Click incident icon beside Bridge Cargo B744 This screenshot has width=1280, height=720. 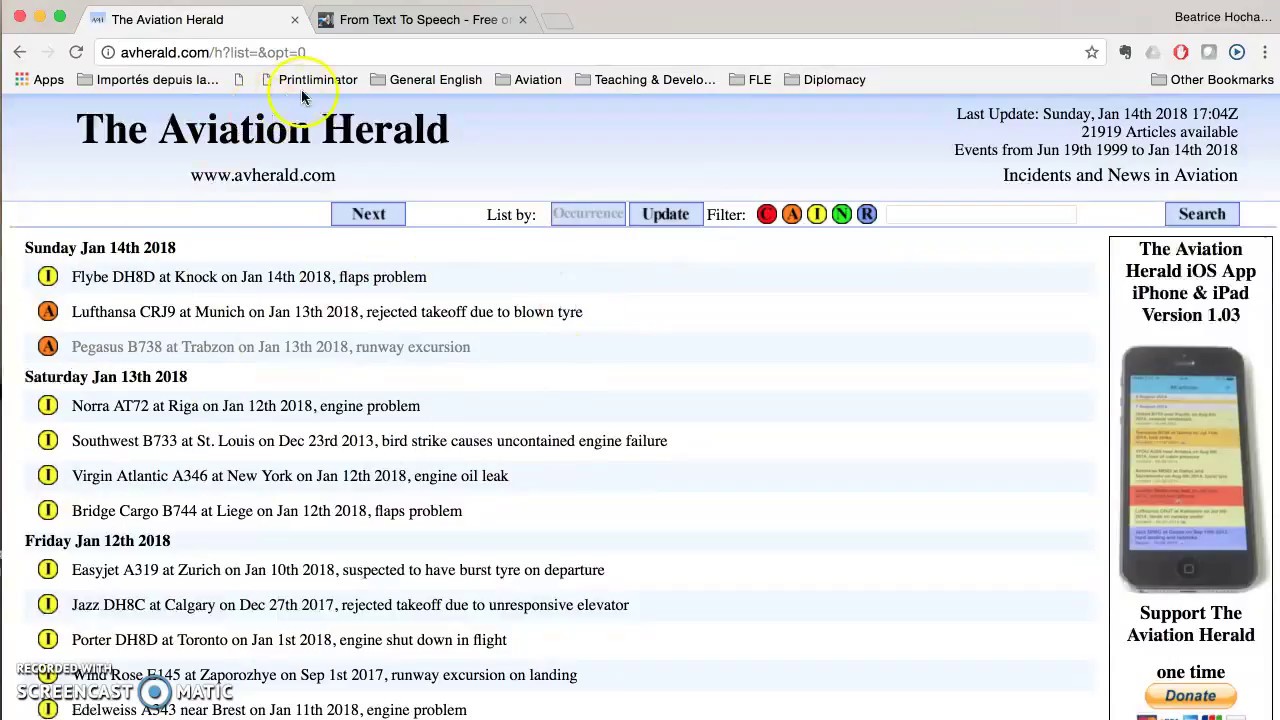(48, 510)
